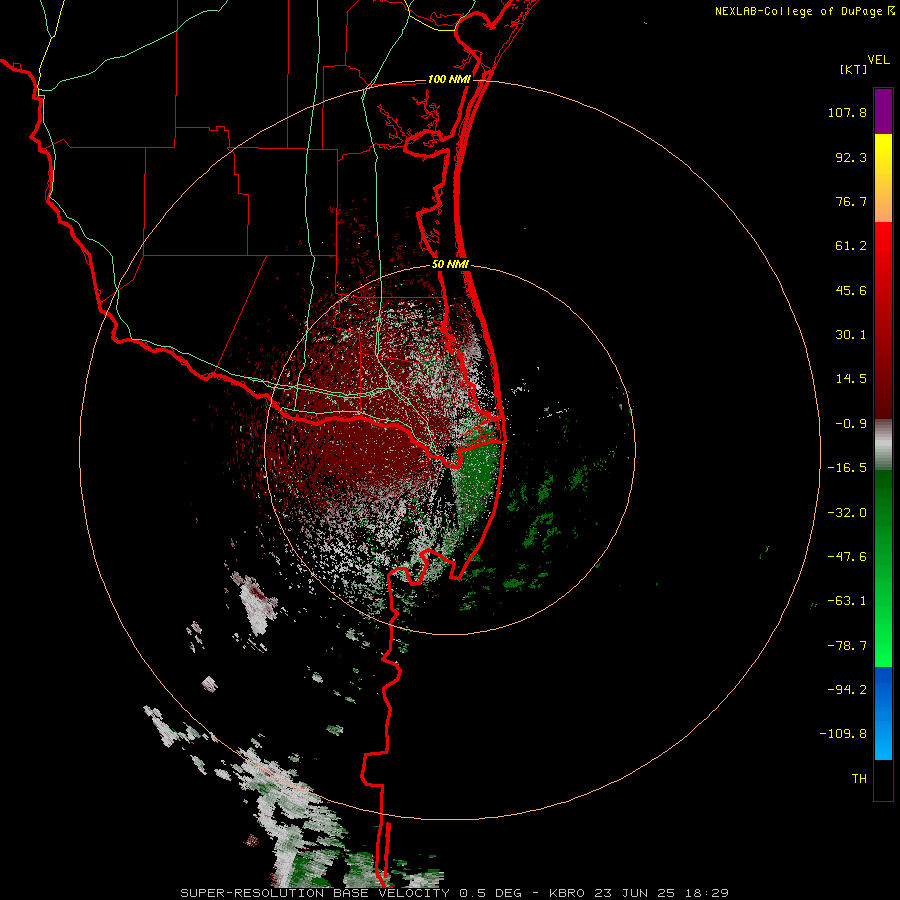The image size is (900, 900).
Task: Click the -78.7 scale value
Action: (847, 646)
